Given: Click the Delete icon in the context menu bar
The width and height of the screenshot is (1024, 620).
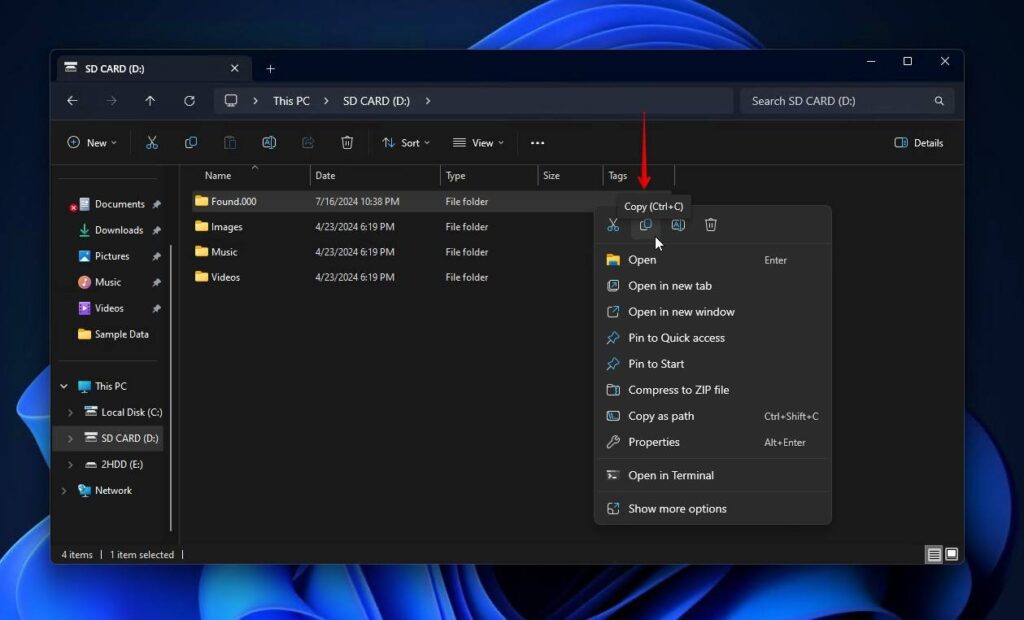Looking at the screenshot, I should (x=710, y=225).
